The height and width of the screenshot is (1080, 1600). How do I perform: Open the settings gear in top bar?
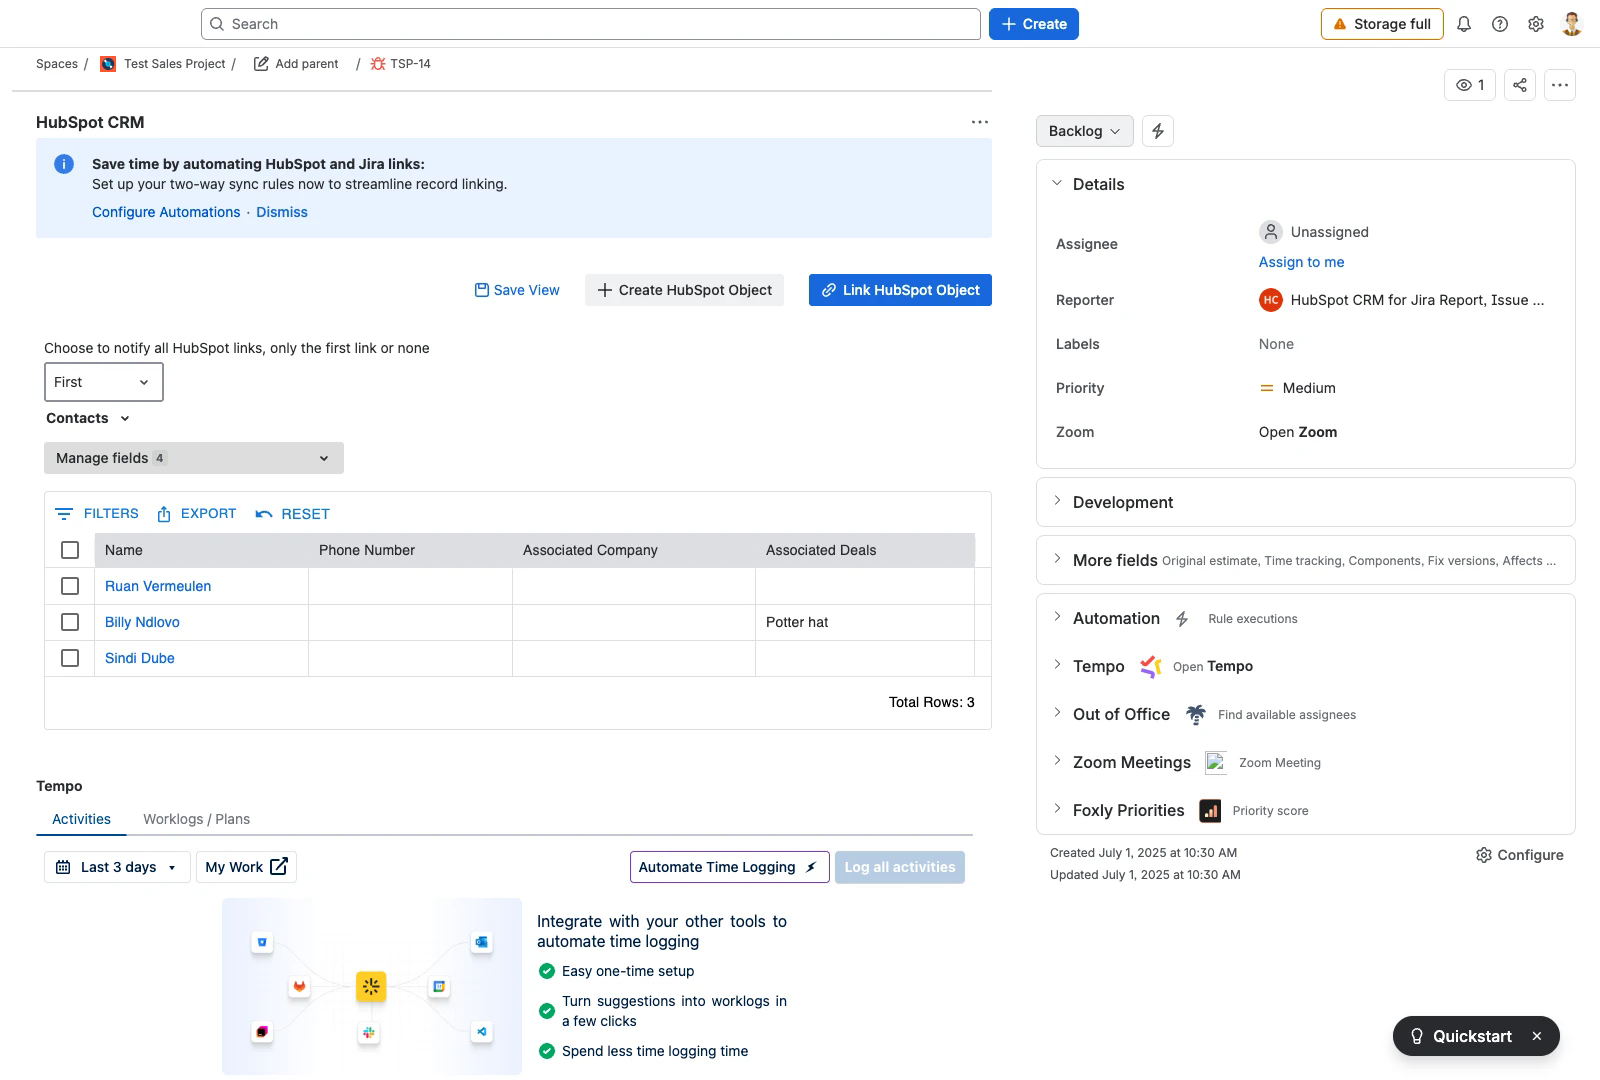[1536, 24]
